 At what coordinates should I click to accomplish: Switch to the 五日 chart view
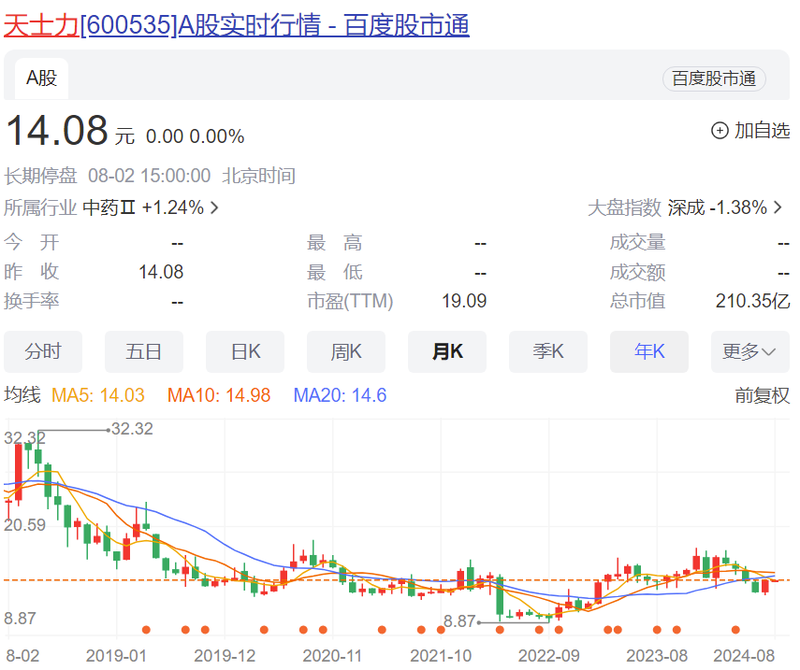pyautogui.click(x=143, y=352)
